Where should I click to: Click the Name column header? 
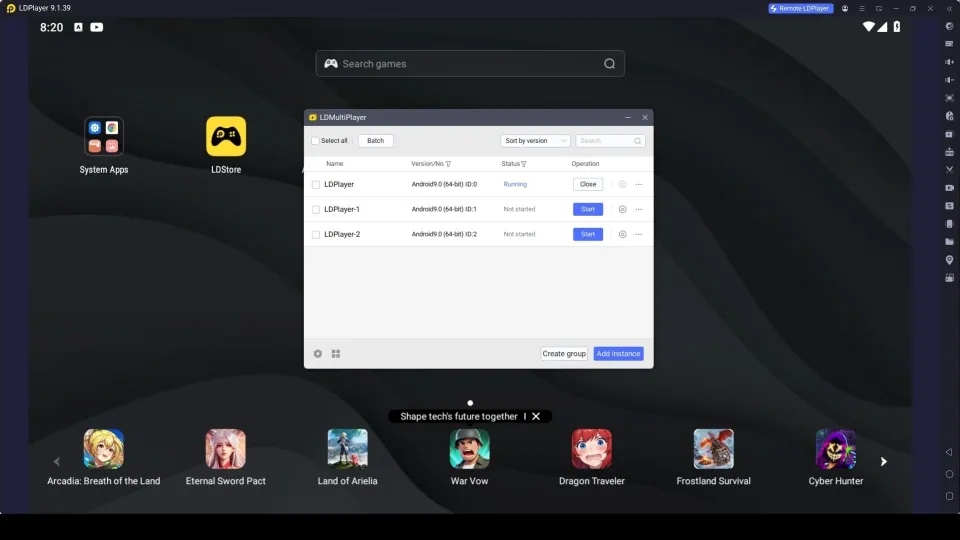click(335, 164)
